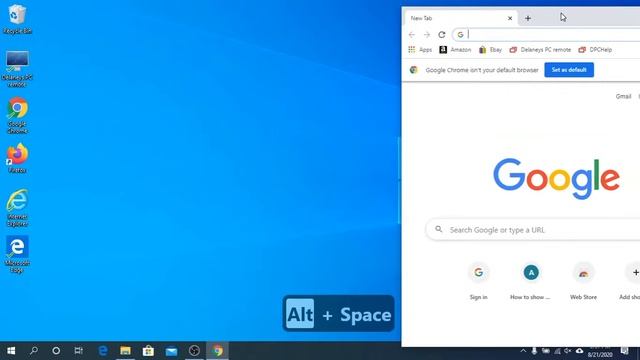
Task: Open the Windows Start menu
Action: coord(11,351)
